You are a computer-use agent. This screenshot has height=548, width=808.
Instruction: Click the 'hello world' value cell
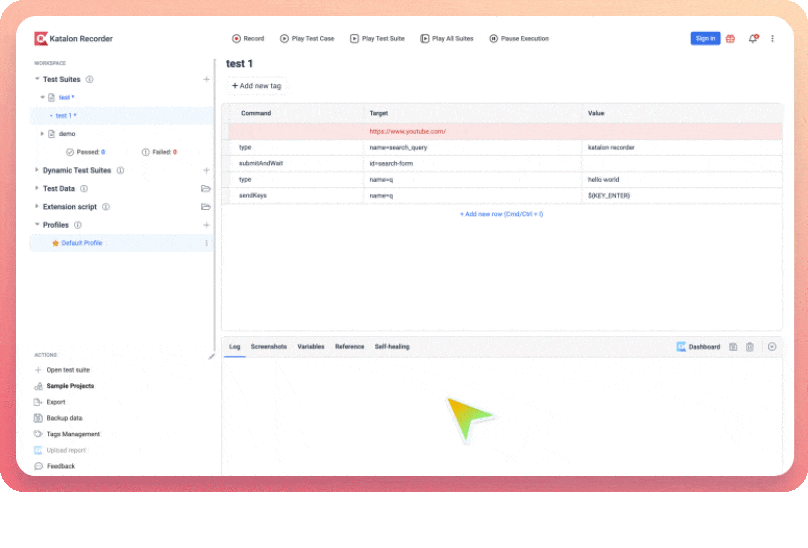[682, 179]
